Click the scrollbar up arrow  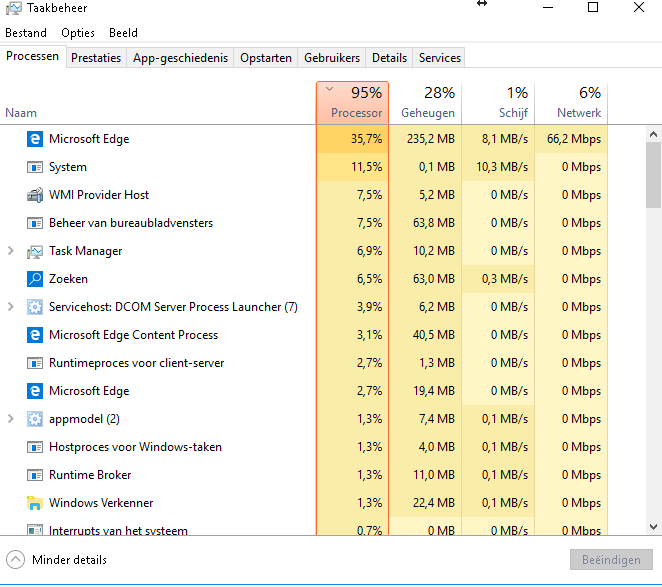tap(653, 134)
